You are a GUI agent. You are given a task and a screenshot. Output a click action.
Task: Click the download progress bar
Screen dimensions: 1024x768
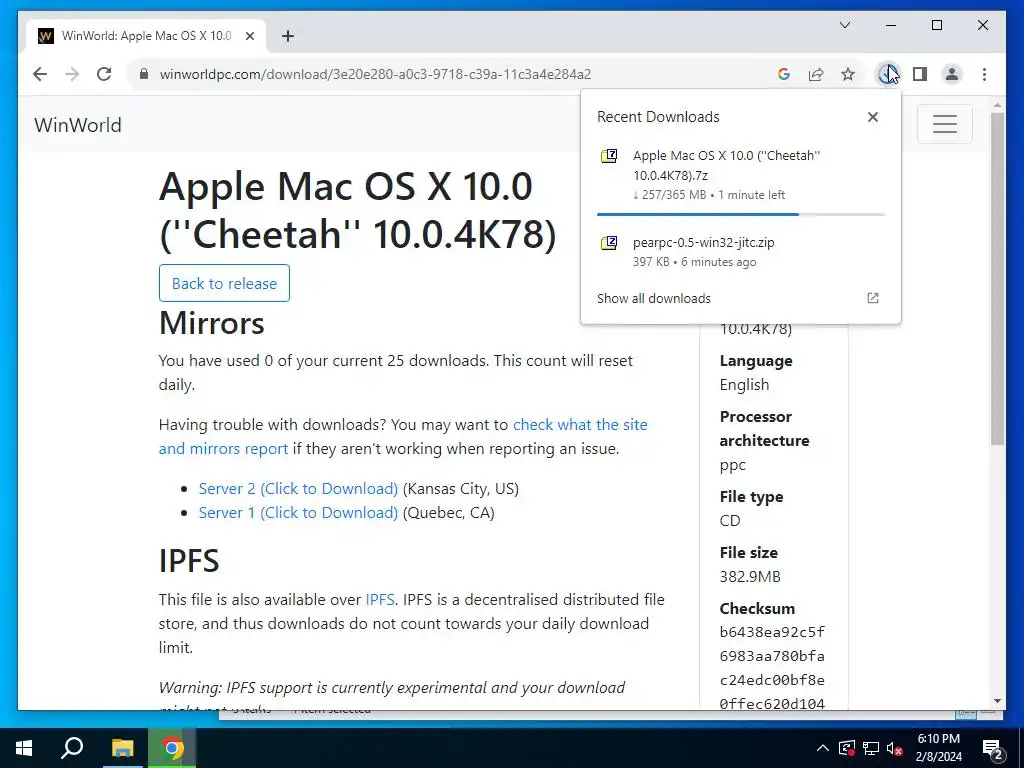pos(741,214)
